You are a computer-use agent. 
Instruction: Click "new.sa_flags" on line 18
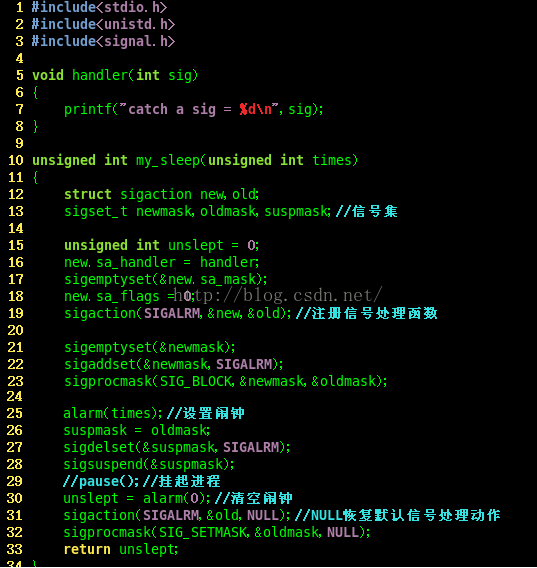pyautogui.click(x=112, y=296)
